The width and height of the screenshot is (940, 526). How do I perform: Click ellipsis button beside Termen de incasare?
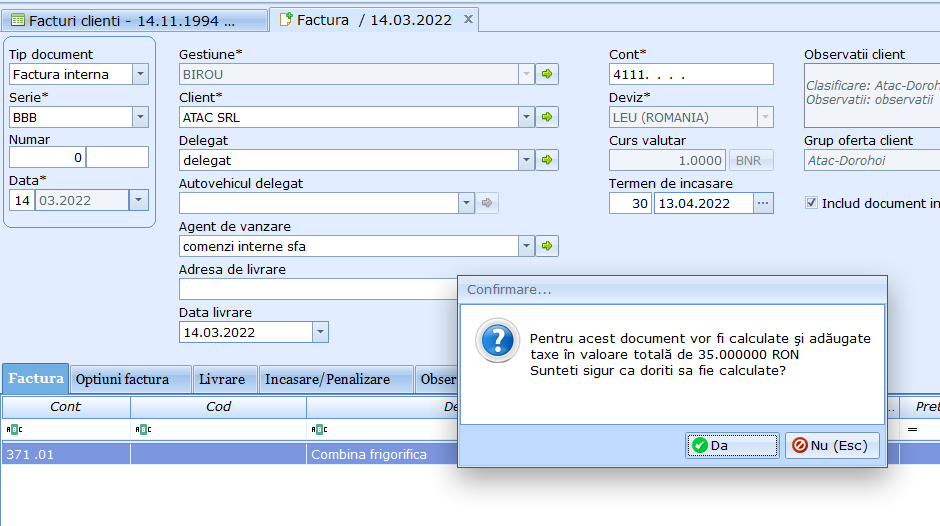coord(763,203)
